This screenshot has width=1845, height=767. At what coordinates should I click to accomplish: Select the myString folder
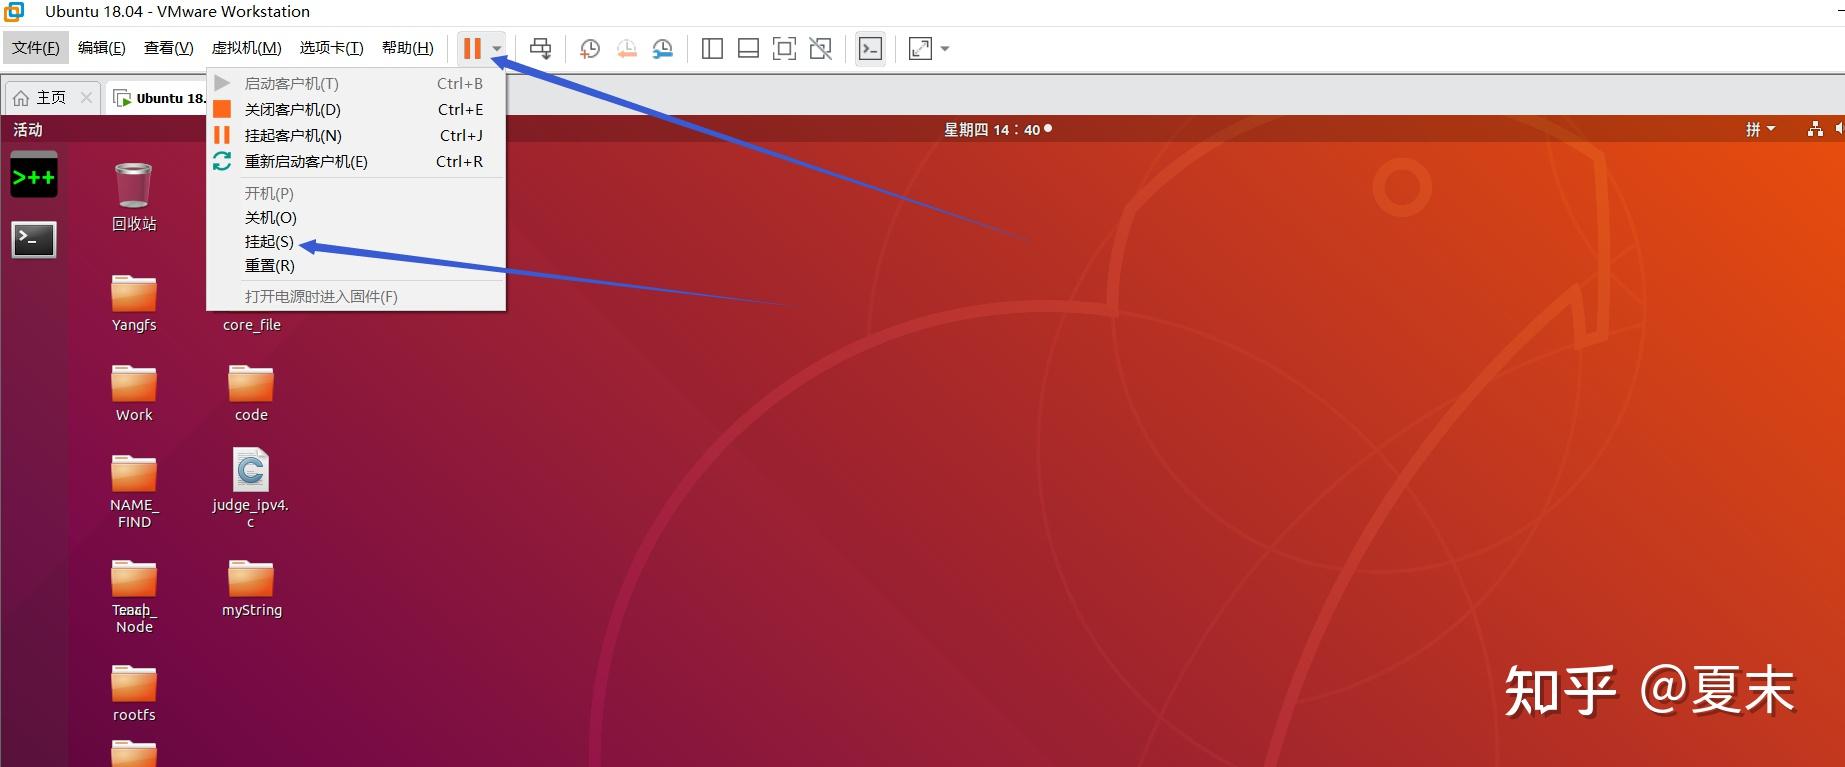click(251, 589)
